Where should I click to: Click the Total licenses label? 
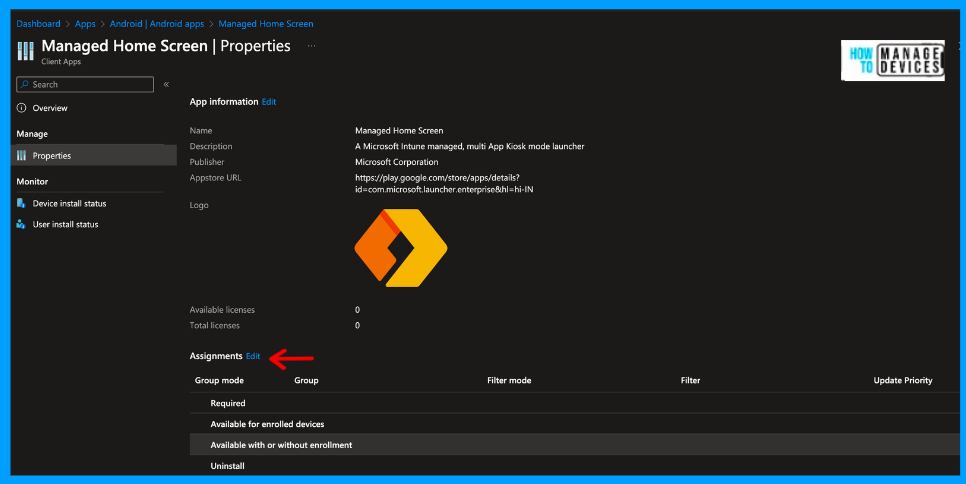click(214, 325)
